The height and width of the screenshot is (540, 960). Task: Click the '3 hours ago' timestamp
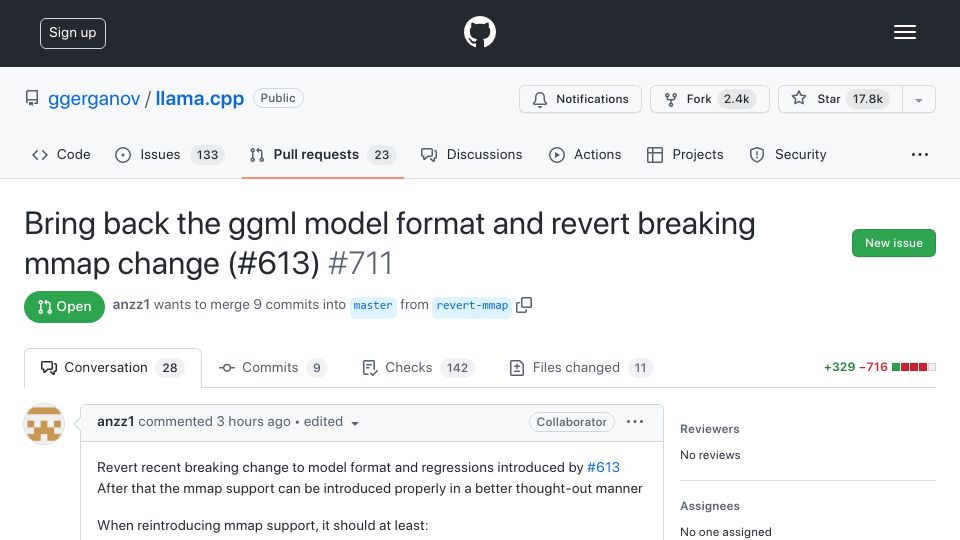tap(253, 422)
